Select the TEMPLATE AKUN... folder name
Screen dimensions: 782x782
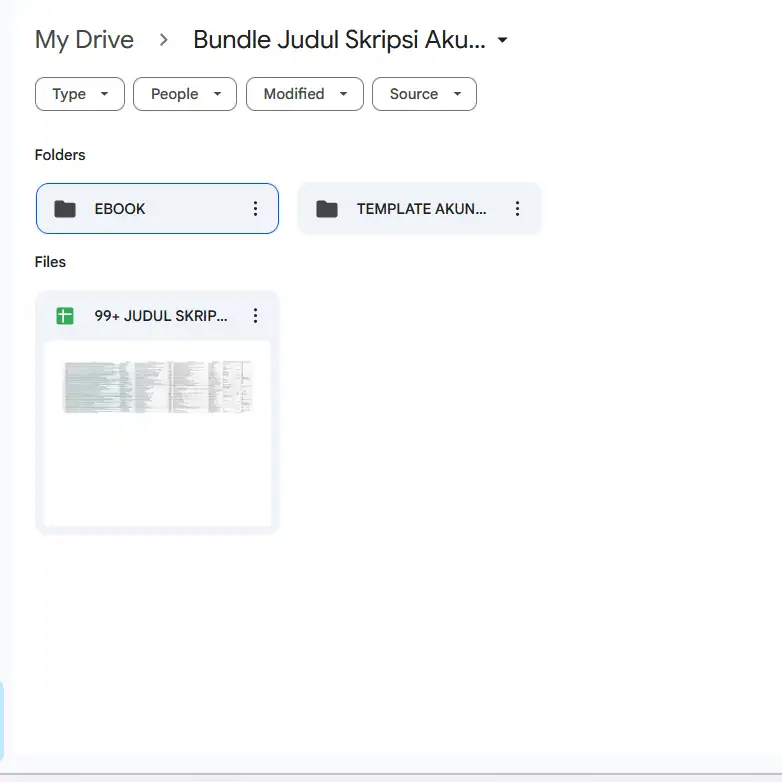tap(421, 209)
